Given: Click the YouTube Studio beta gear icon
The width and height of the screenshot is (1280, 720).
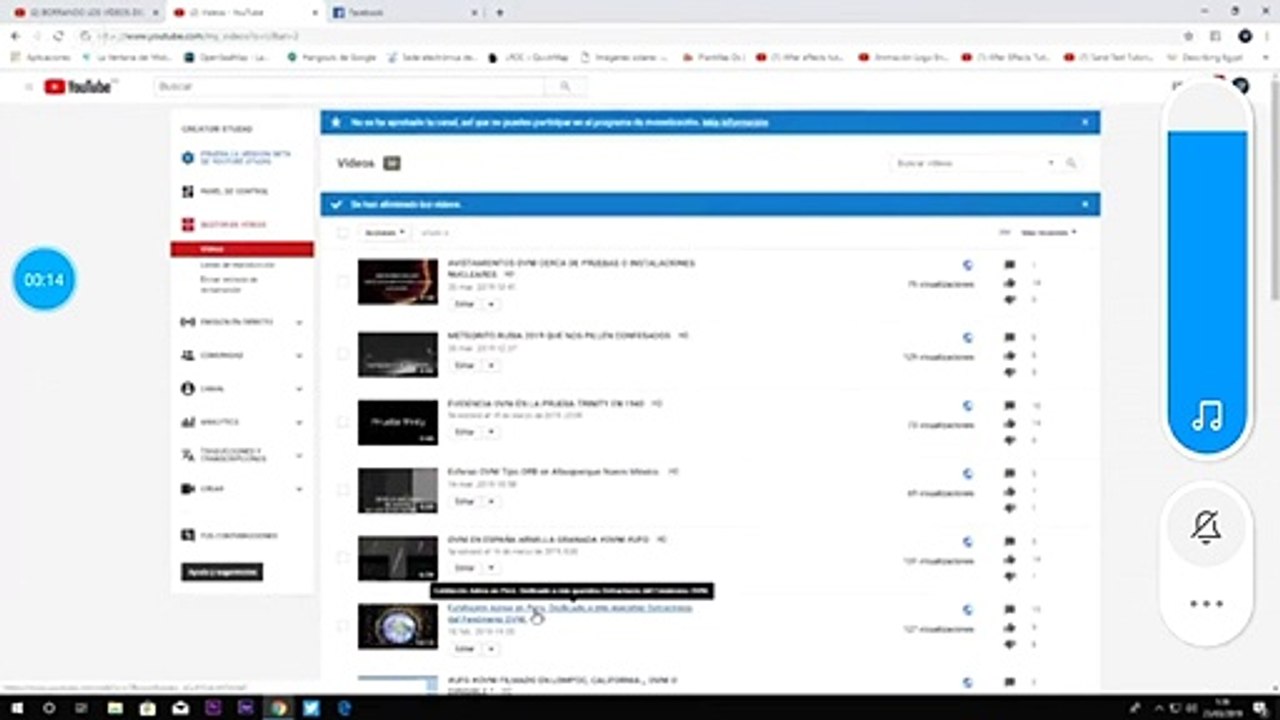Looking at the screenshot, I should (x=187, y=158).
